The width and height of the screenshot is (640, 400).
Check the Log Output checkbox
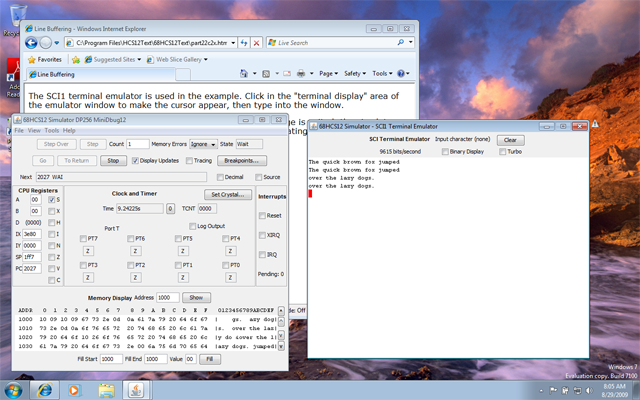click(192, 226)
